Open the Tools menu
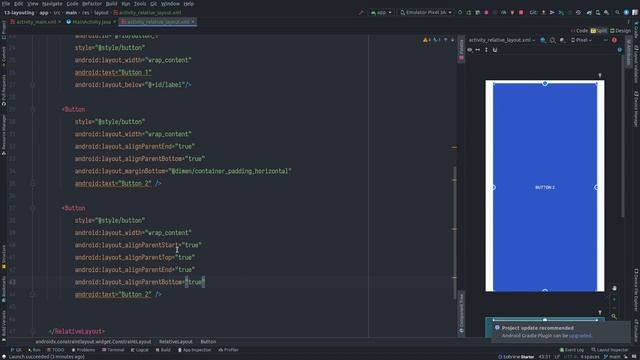The image size is (640, 360). (x=140, y=4)
